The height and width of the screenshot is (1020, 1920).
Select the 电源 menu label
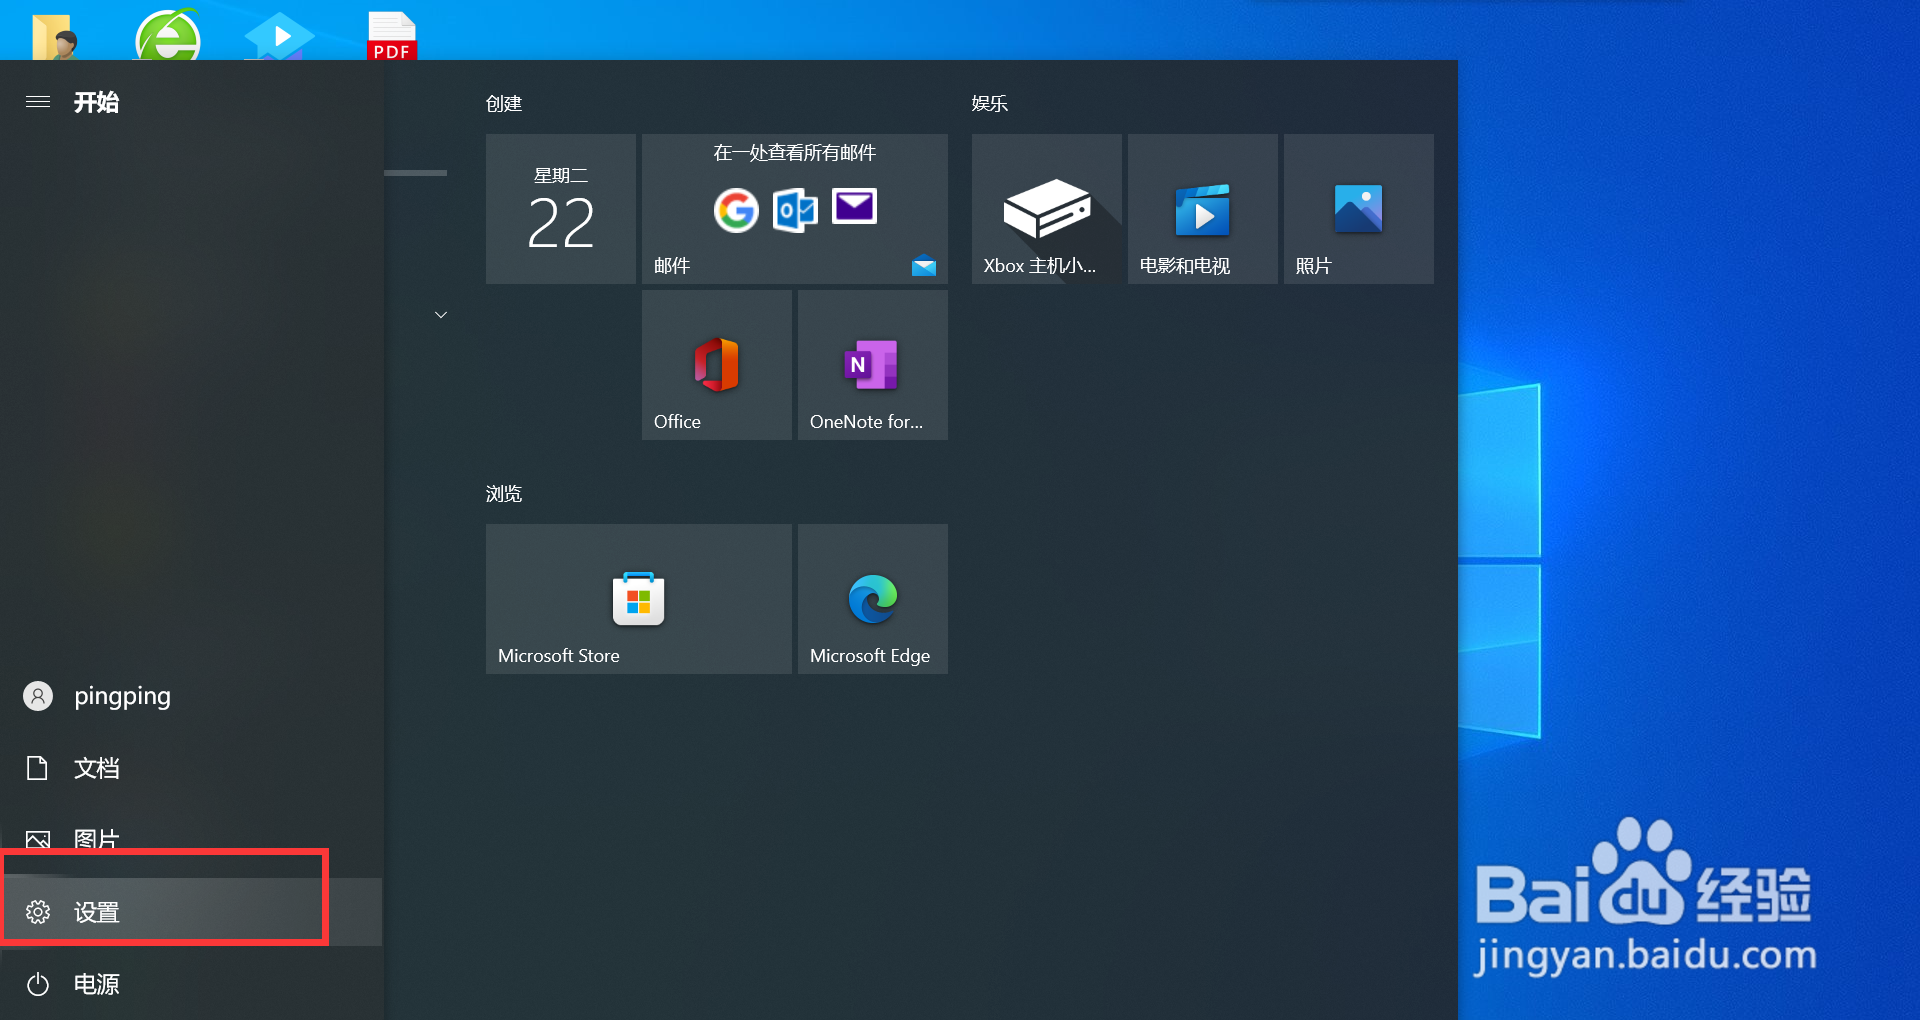point(97,984)
